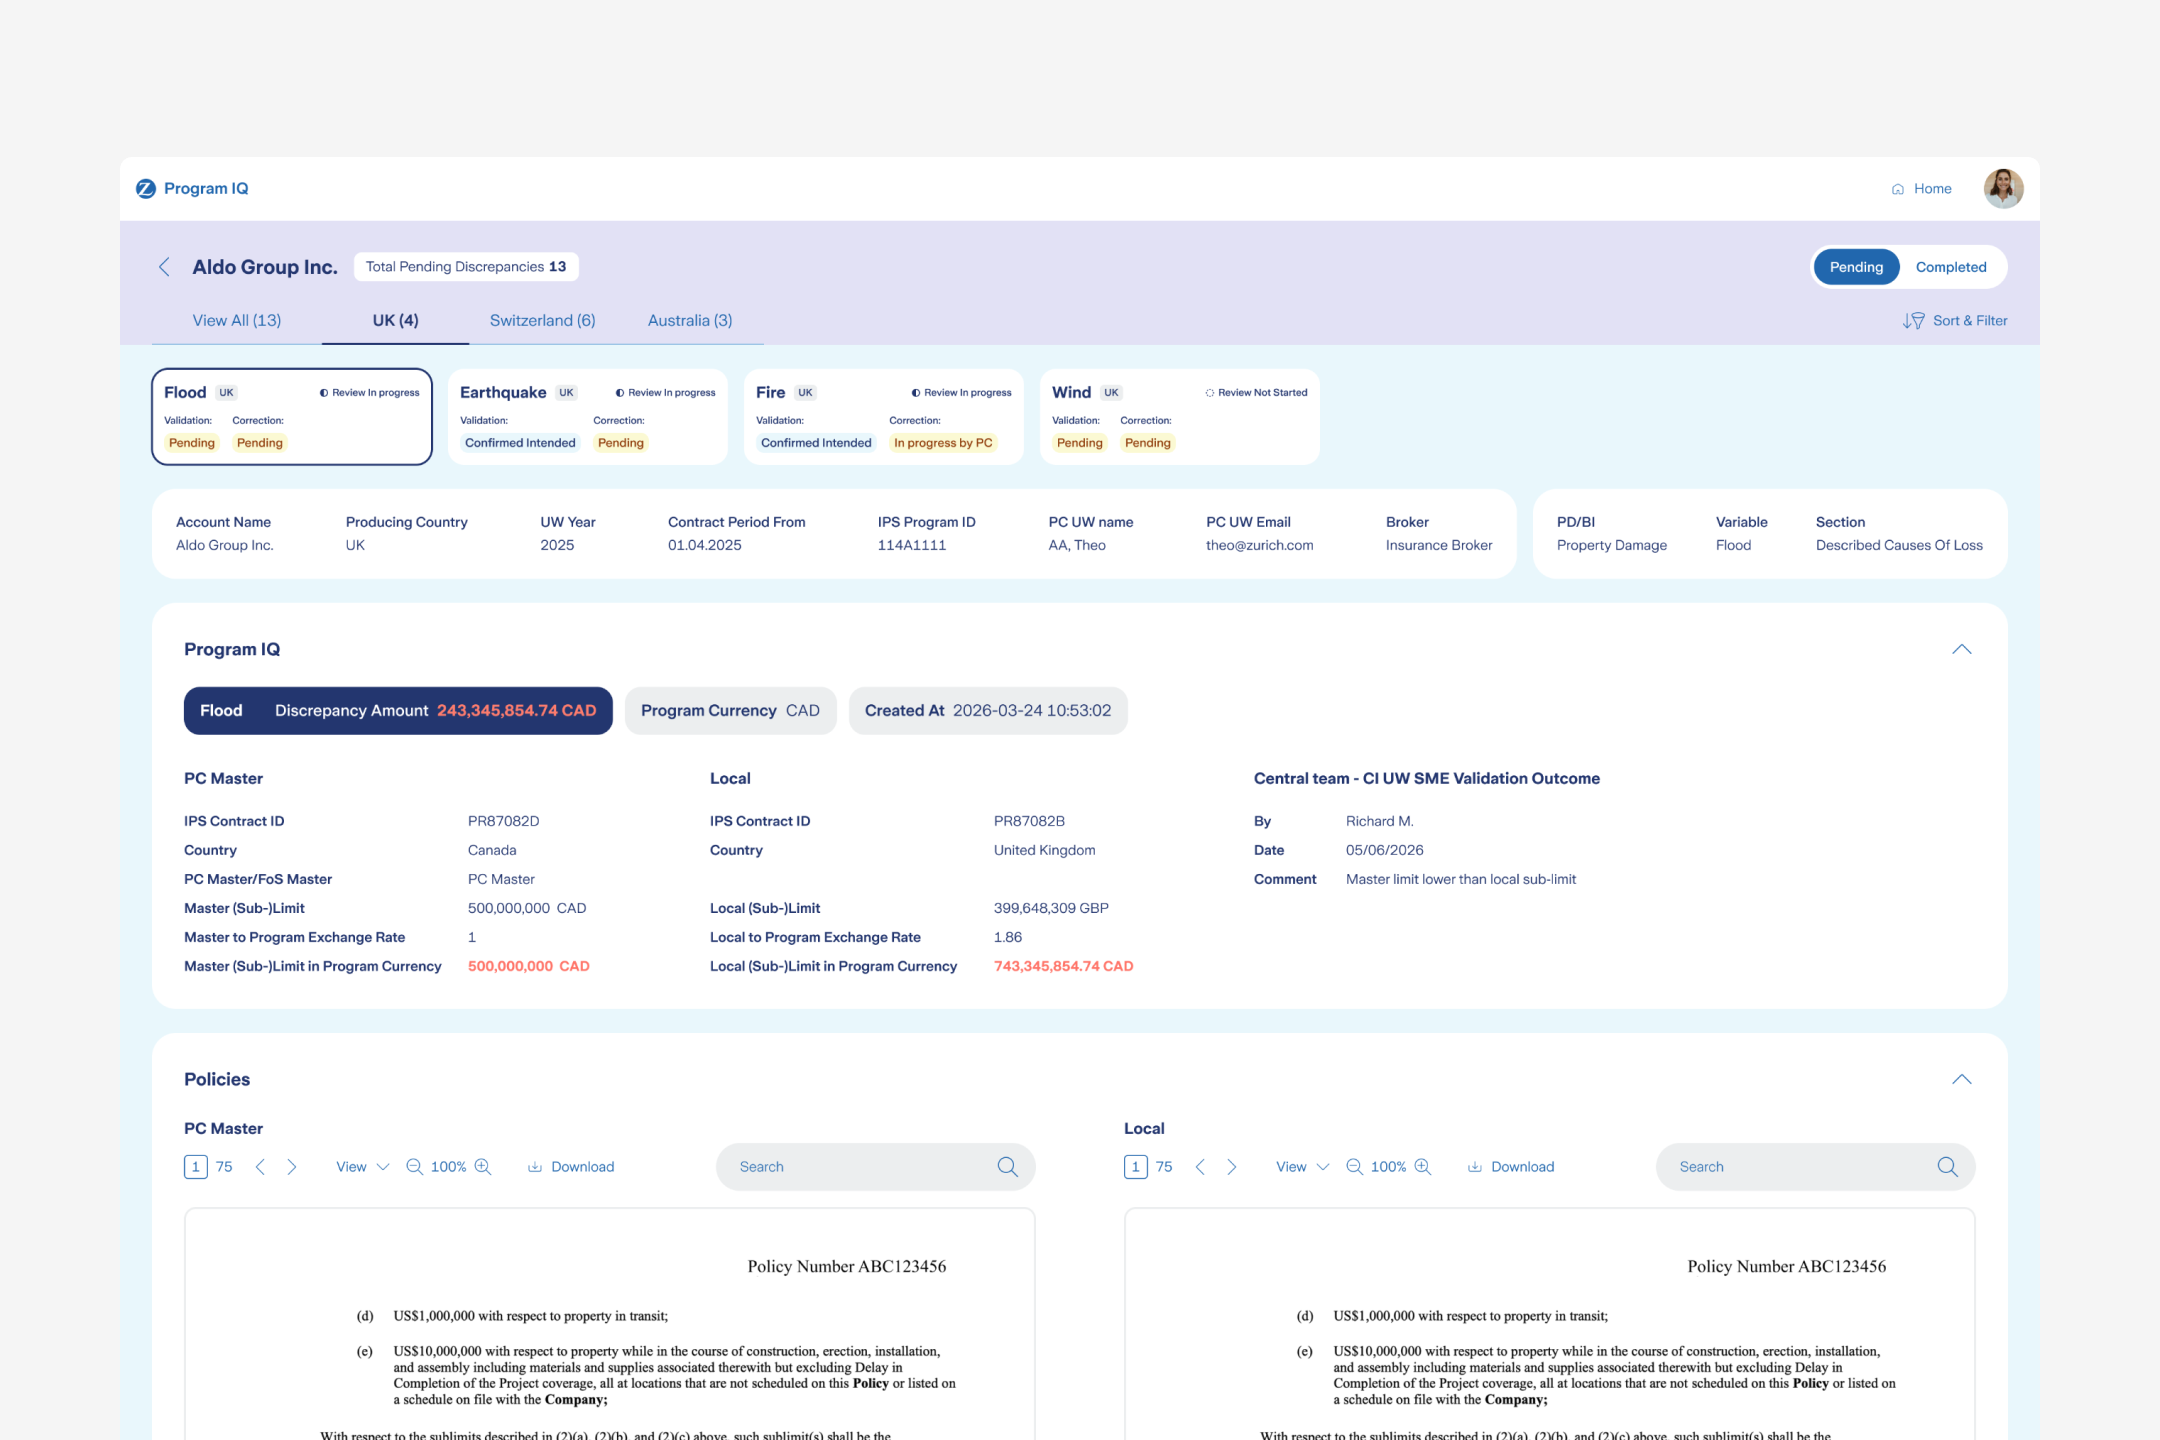
Task: Go back using the arrow beside Aldo Group Inc.
Action: 164,267
